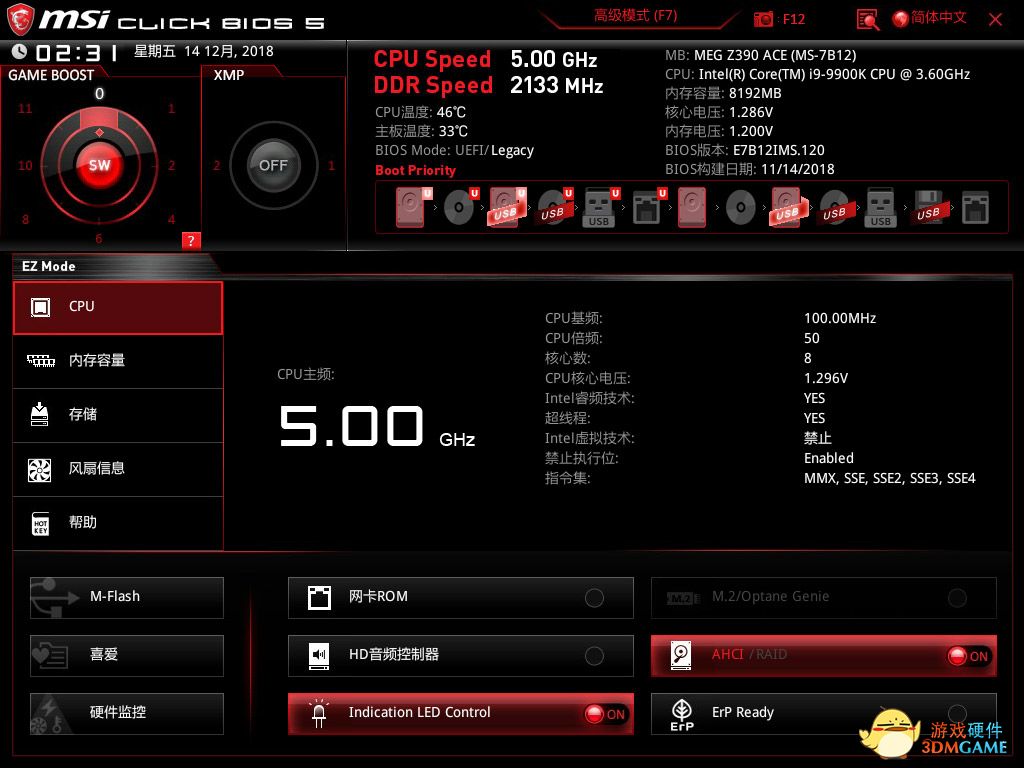Turn off the AHCI/RAID ON switch
Viewport: 1024px width, 768px height.
click(x=968, y=656)
